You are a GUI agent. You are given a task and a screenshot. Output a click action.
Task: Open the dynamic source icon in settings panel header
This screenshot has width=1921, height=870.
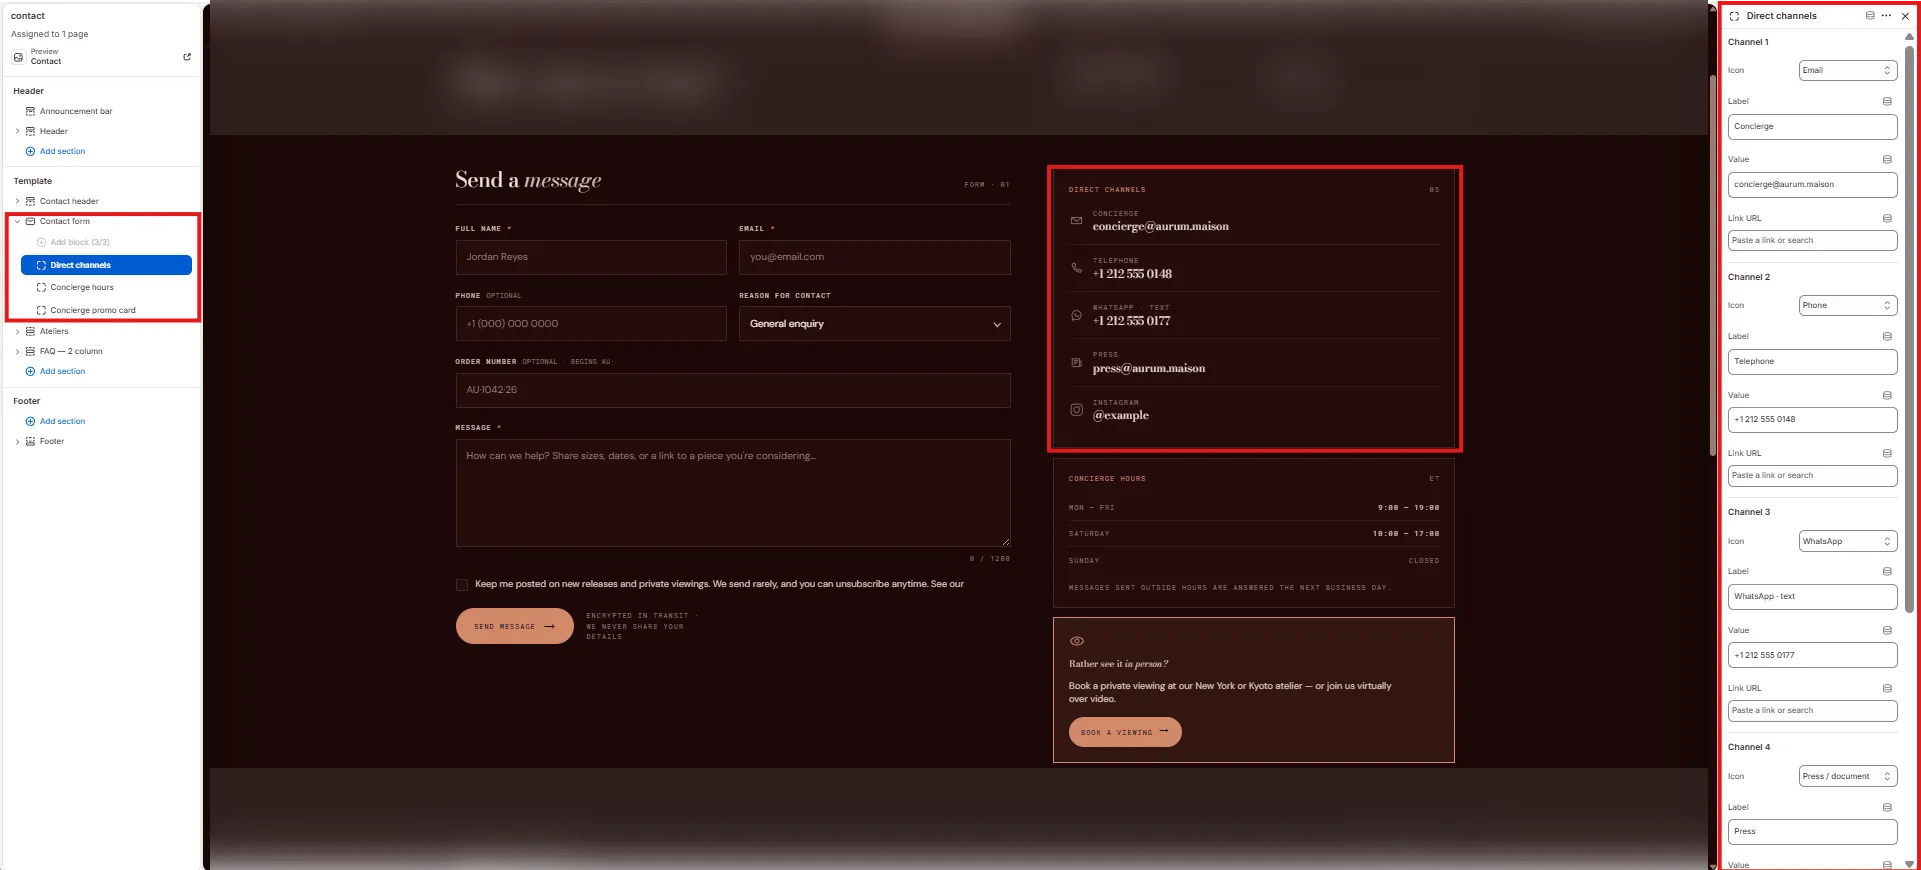coord(1870,16)
